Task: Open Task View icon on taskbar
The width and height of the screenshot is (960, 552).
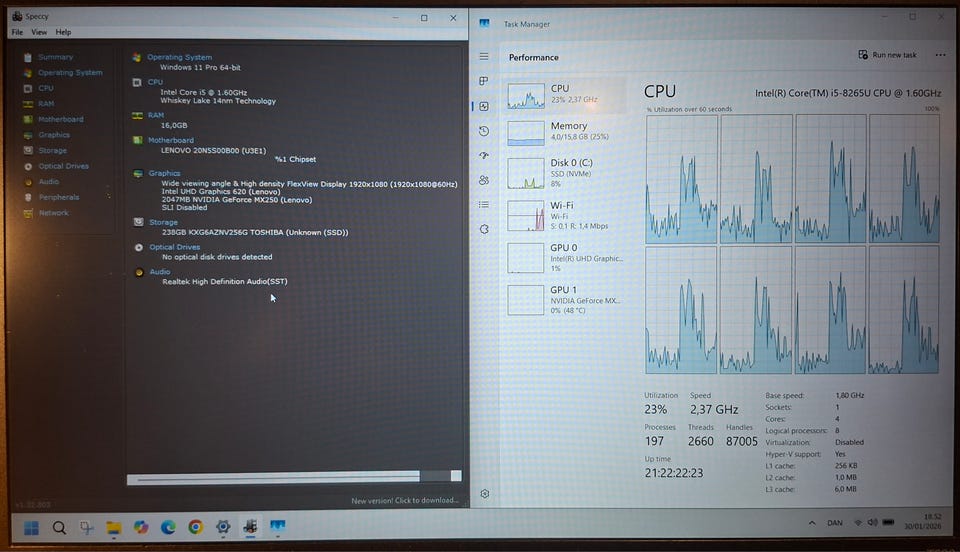Action: (x=86, y=528)
